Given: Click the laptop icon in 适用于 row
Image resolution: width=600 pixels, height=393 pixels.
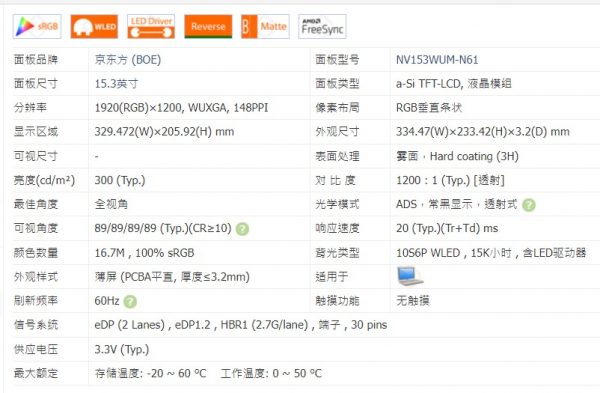Looking at the screenshot, I should pos(410,276).
